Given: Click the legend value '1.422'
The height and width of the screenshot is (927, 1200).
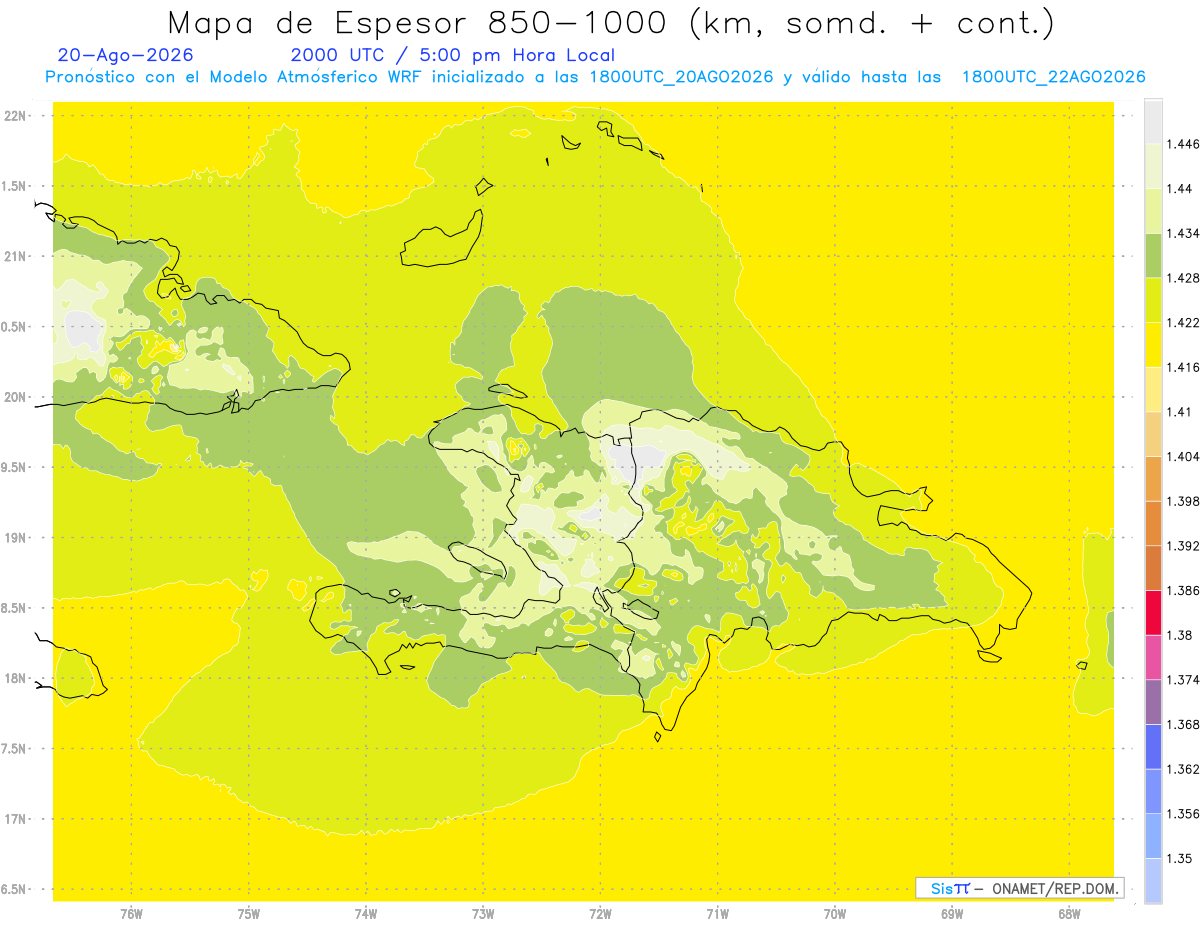Looking at the screenshot, I should [x=1183, y=322].
